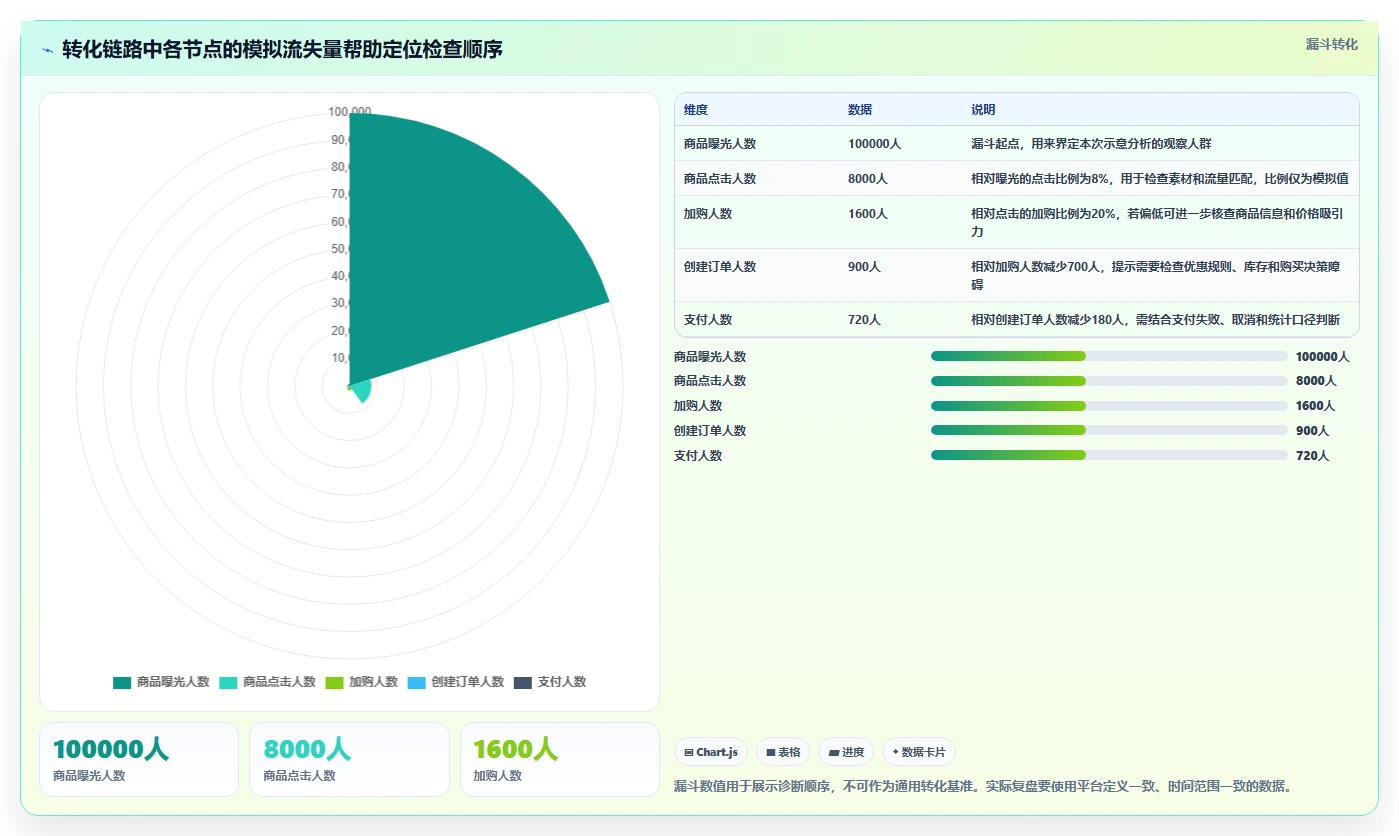The height and width of the screenshot is (836, 1399).
Task: Toggle the 商品点击人数 legend color swatch
Action: pos(228,682)
